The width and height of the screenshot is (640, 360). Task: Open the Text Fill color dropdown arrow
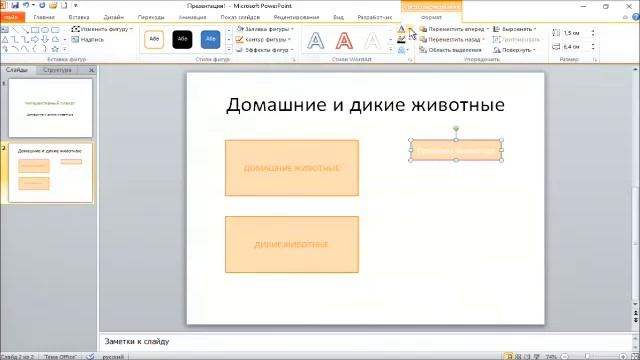tap(410, 29)
